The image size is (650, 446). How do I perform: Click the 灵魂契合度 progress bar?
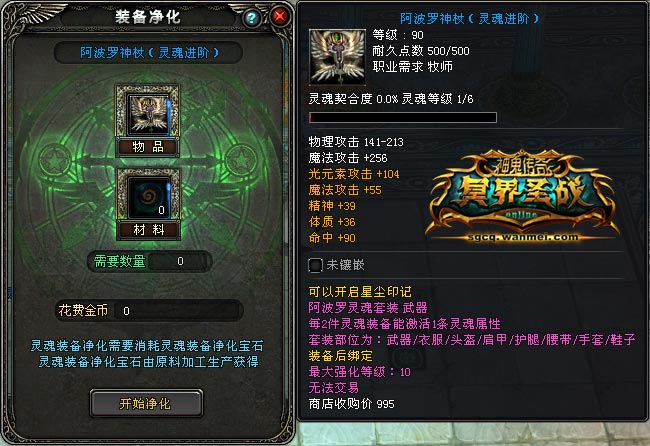[403, 117]
